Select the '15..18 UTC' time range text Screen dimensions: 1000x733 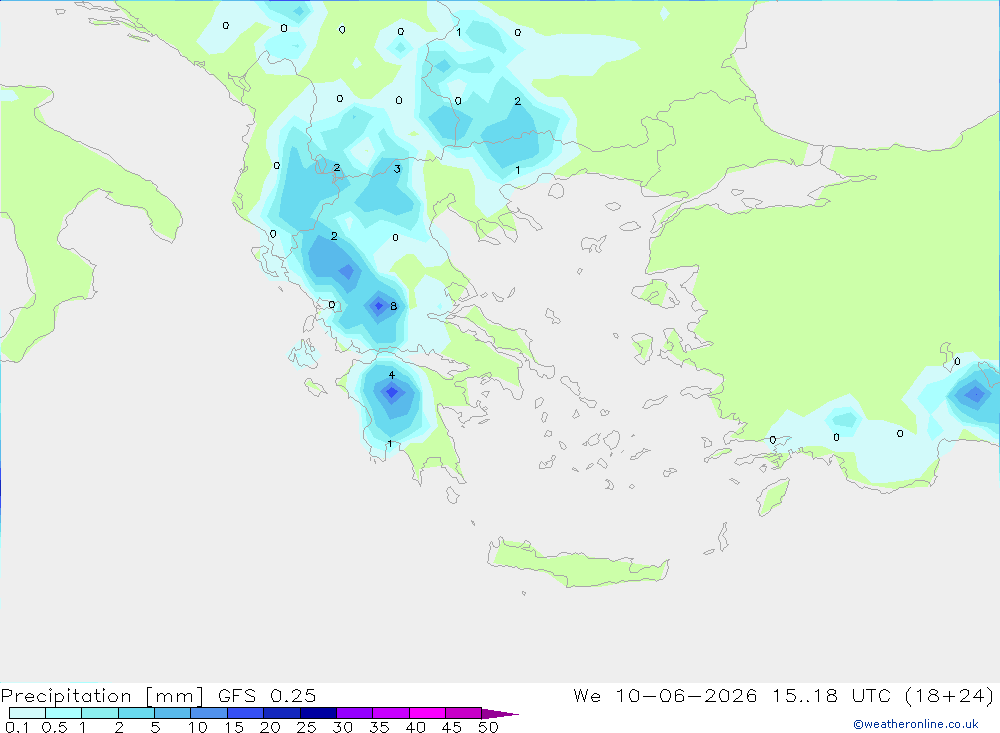[831, 695]
